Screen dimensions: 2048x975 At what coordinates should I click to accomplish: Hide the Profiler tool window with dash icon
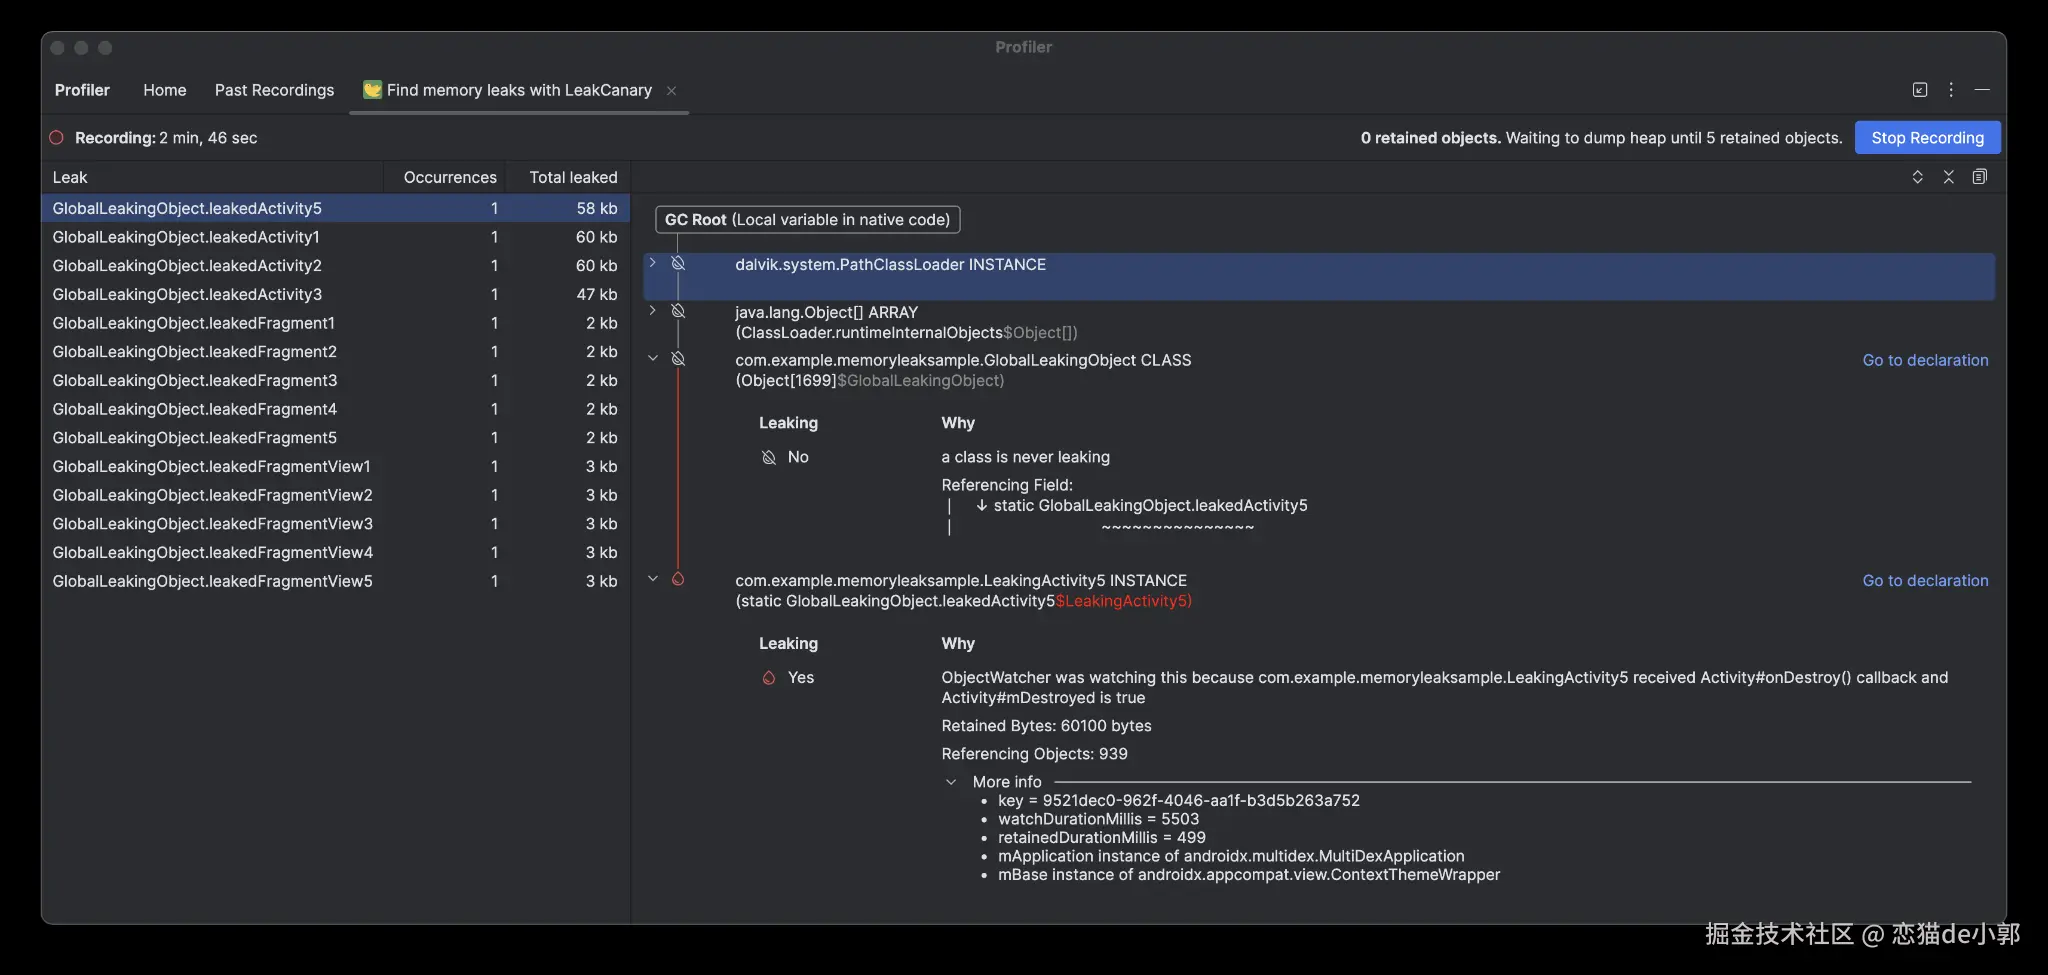click(x=1981, y=90)
